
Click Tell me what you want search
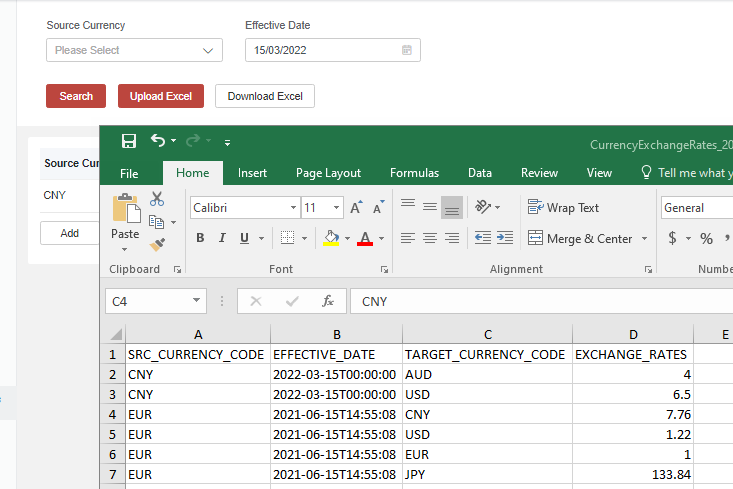point(686,173)
